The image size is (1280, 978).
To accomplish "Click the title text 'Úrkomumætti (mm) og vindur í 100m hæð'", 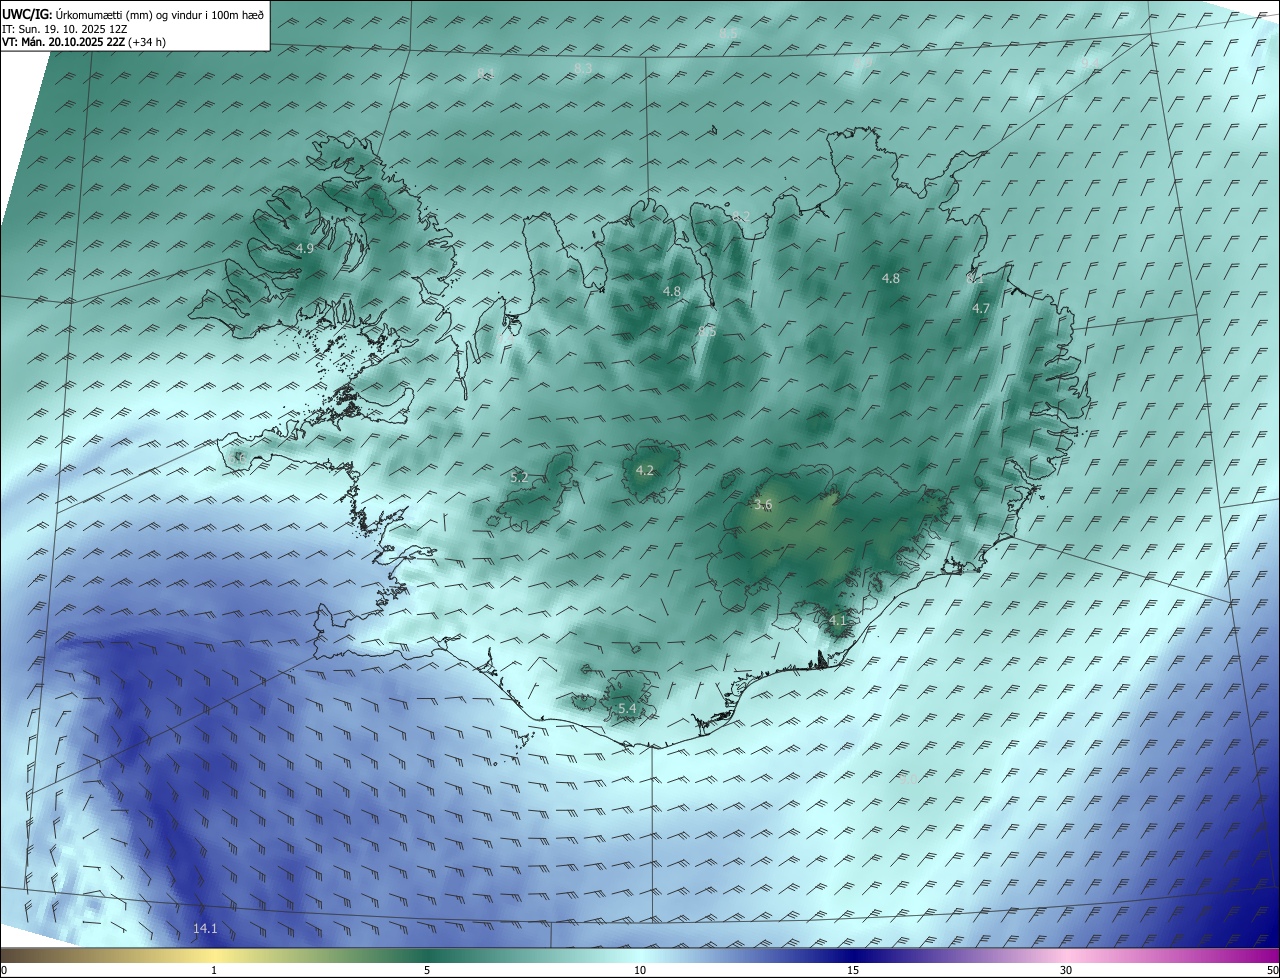I will tap(160, 14).
